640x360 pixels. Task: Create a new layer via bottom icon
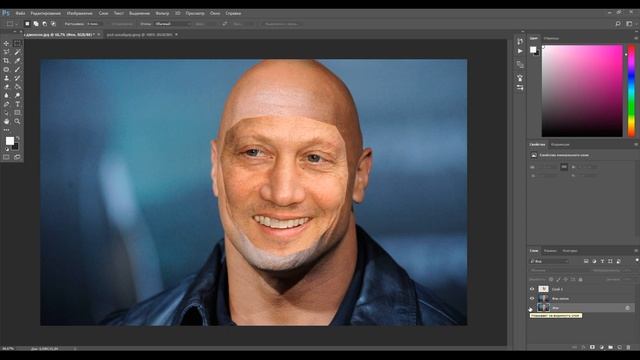click(619, 347)
